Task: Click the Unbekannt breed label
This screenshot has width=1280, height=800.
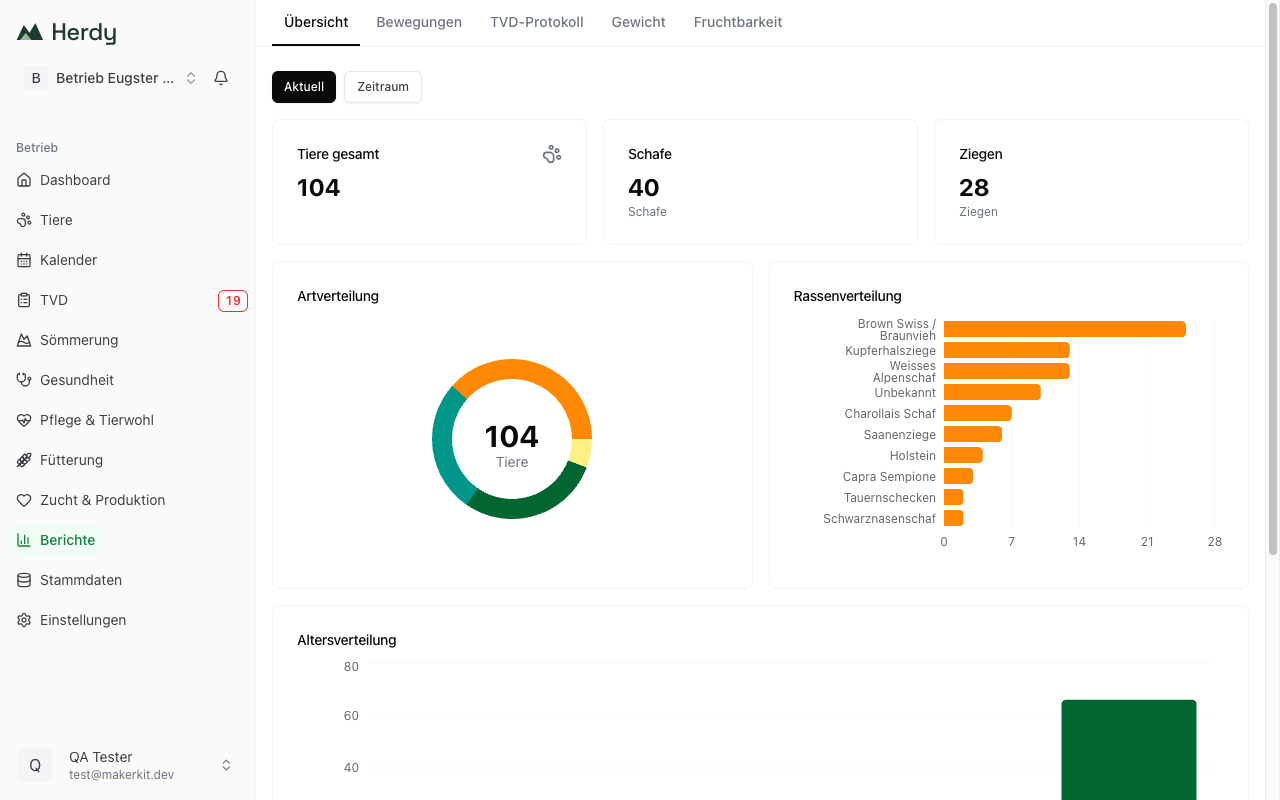Action: (905, 393)
